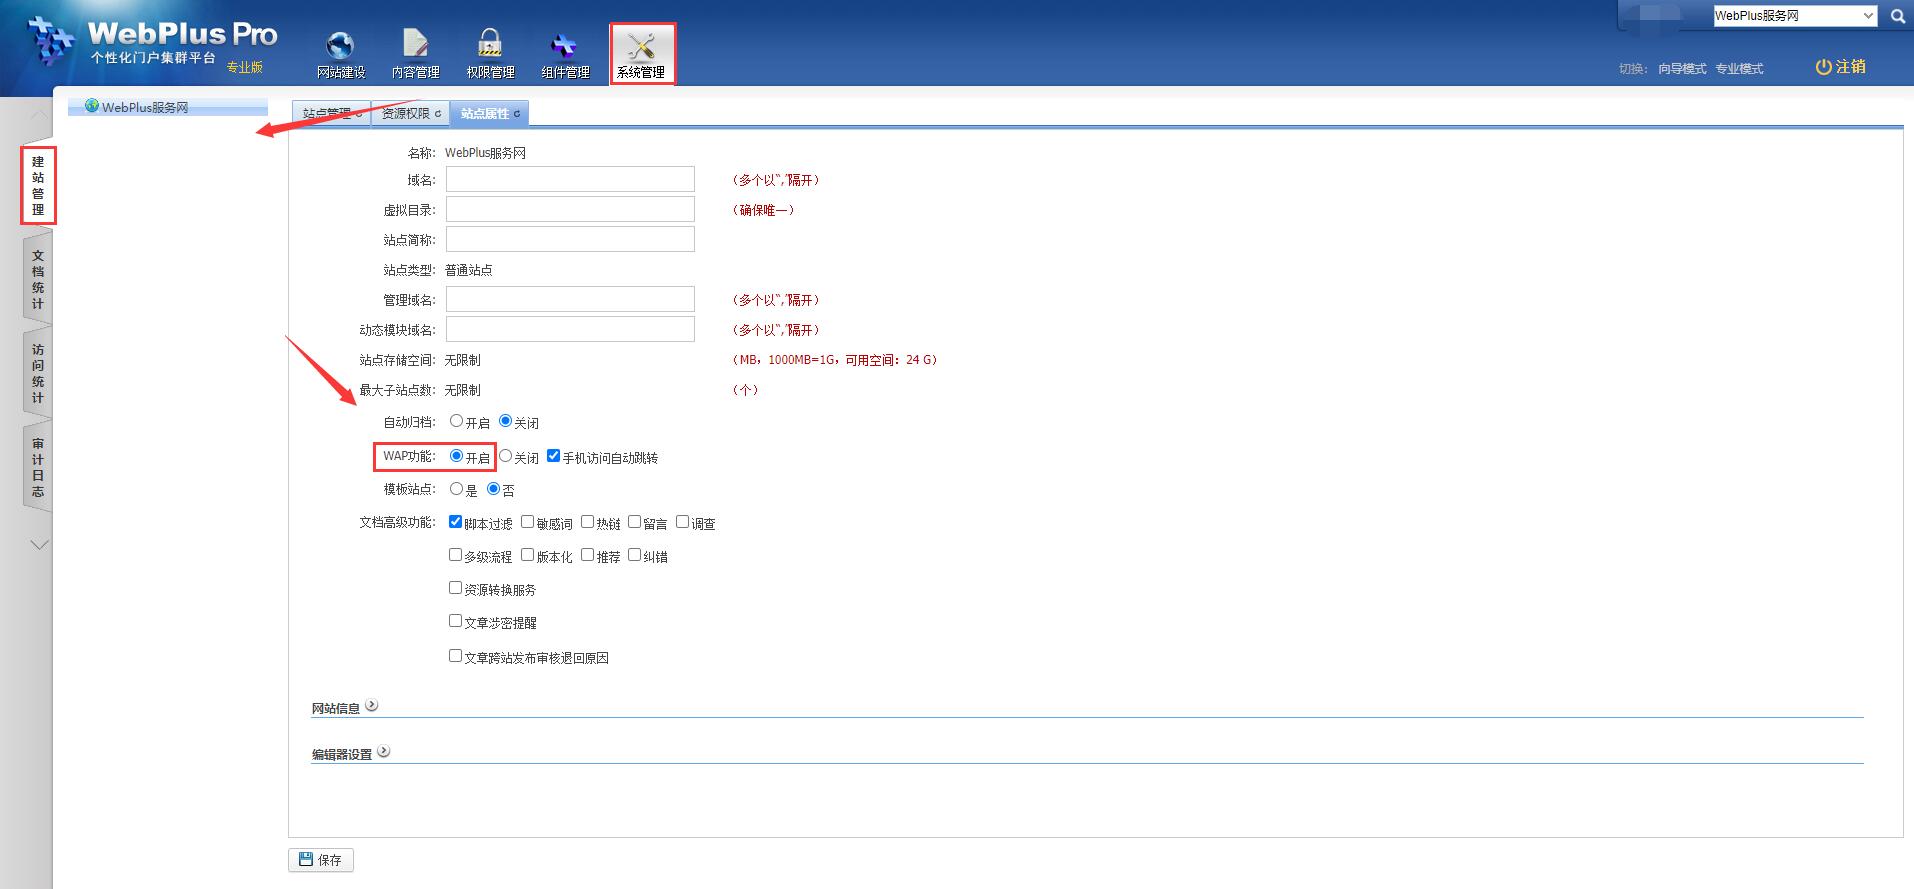Open the 内容管理 document icon

pos(415,46)
